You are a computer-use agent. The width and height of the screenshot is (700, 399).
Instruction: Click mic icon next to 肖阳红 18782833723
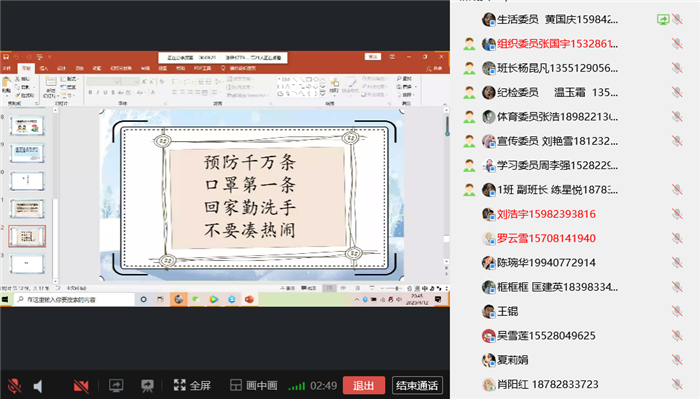click(677, 384)
